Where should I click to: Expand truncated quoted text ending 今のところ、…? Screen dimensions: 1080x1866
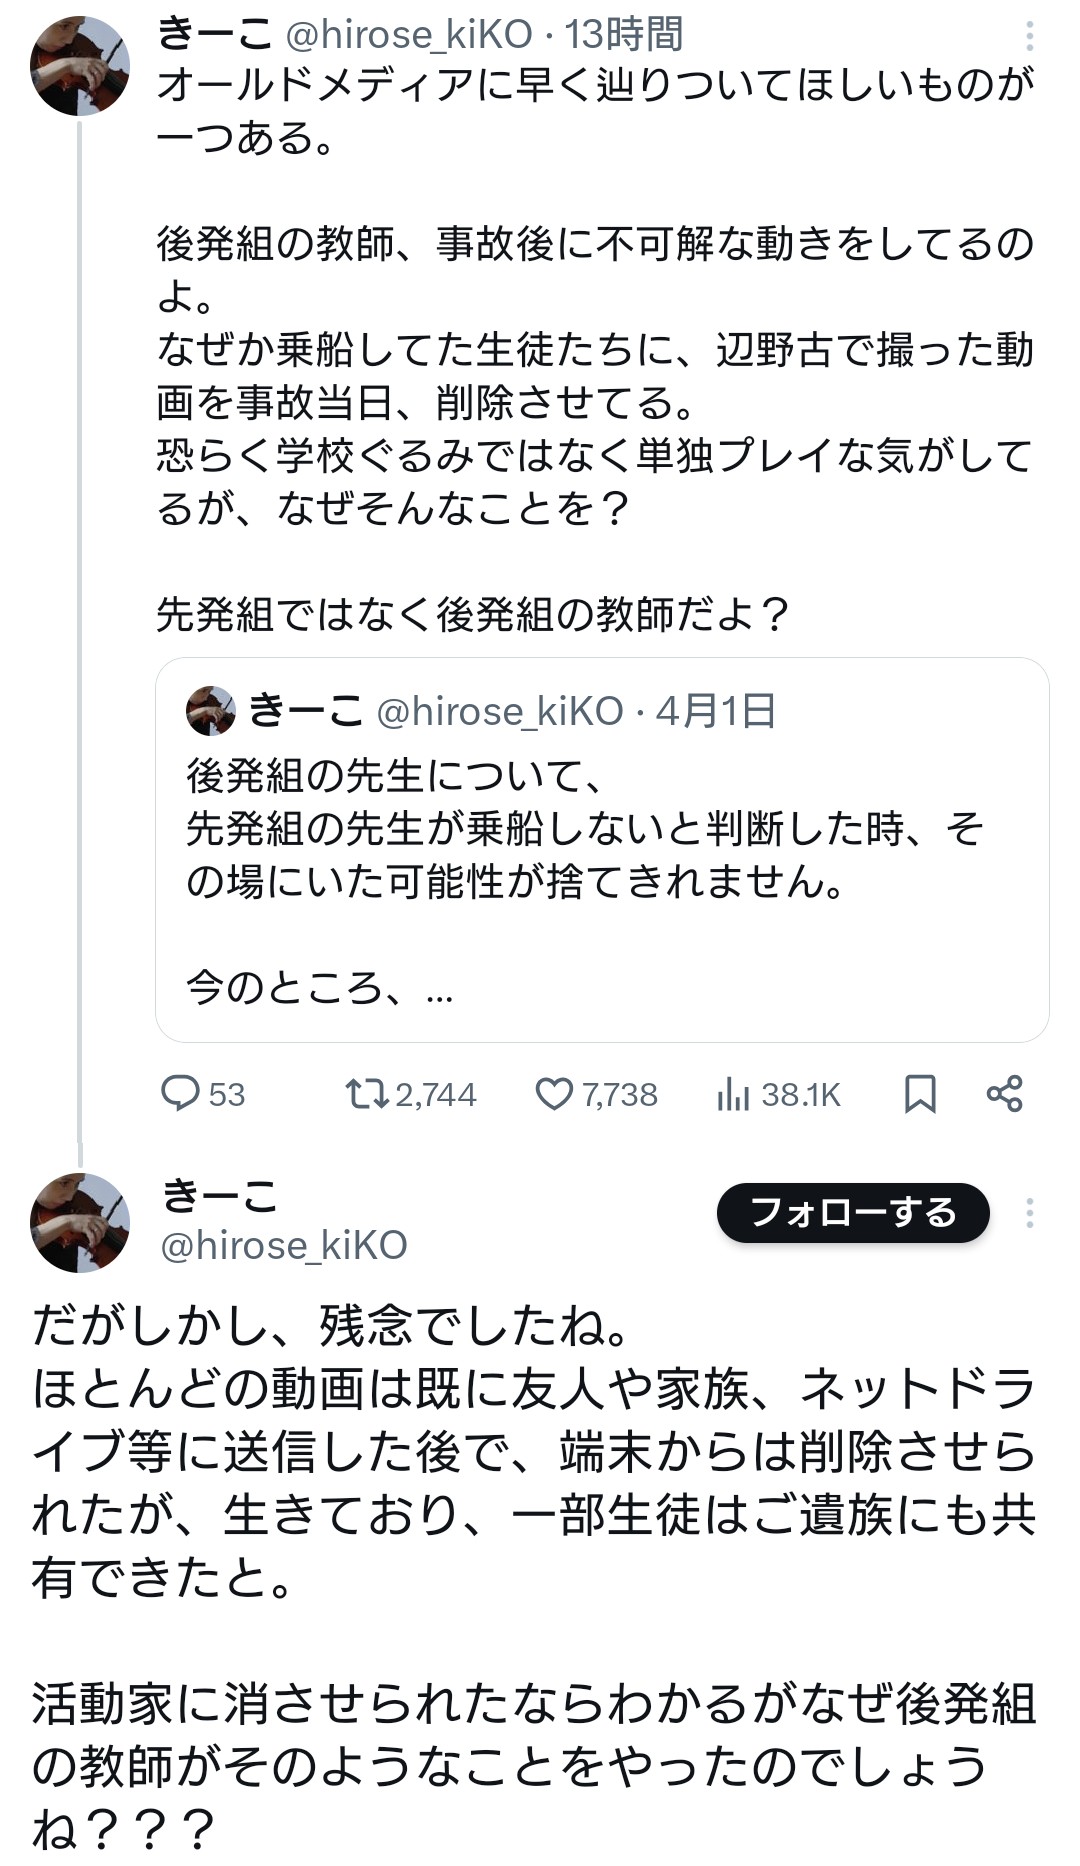point(320,988)
